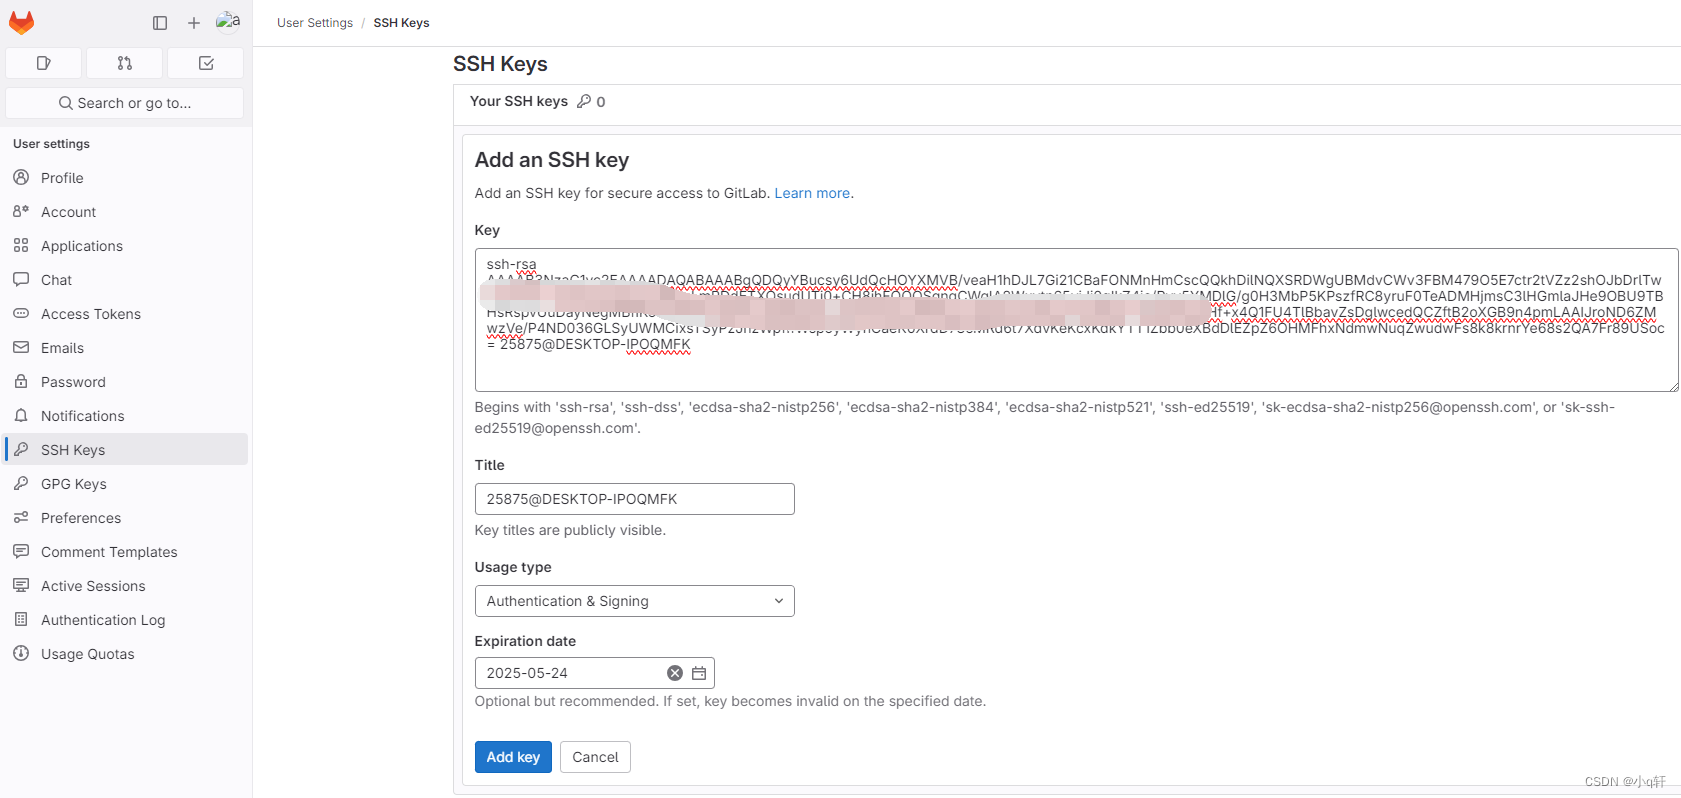Click the Authentication Log icon
The height and width of the screenshot is (798, 1681).
pyautogui.click(x=21, y=619)
